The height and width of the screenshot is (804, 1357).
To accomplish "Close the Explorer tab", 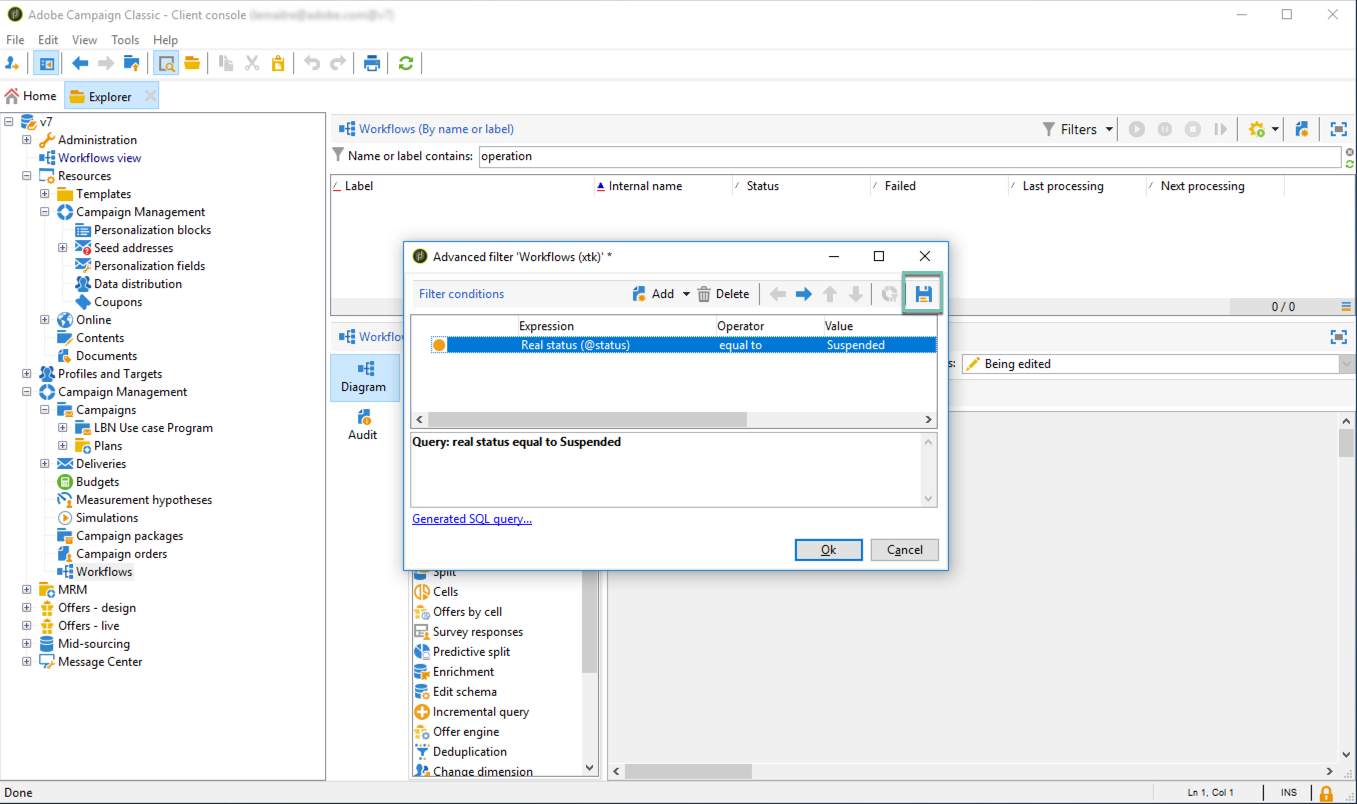I will tap(150, 96).
